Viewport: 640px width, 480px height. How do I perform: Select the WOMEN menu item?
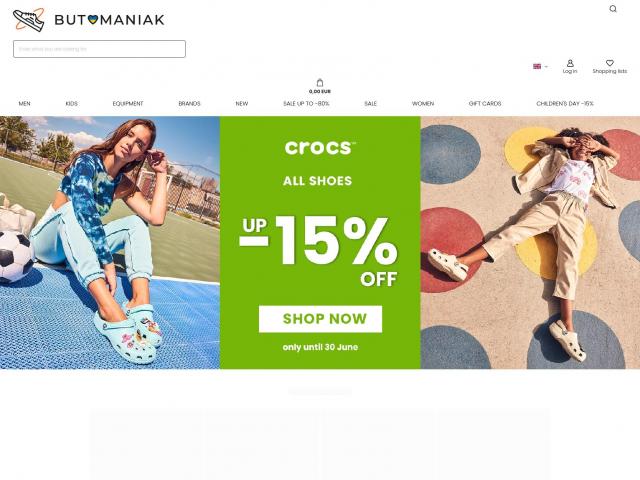(423, 104)
